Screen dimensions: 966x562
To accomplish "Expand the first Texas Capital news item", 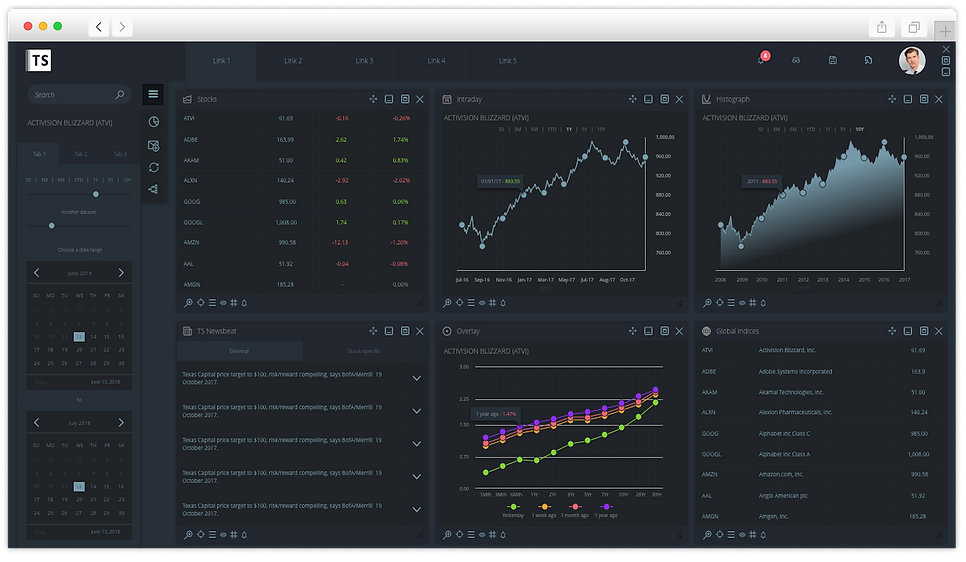I will point(416,378).
